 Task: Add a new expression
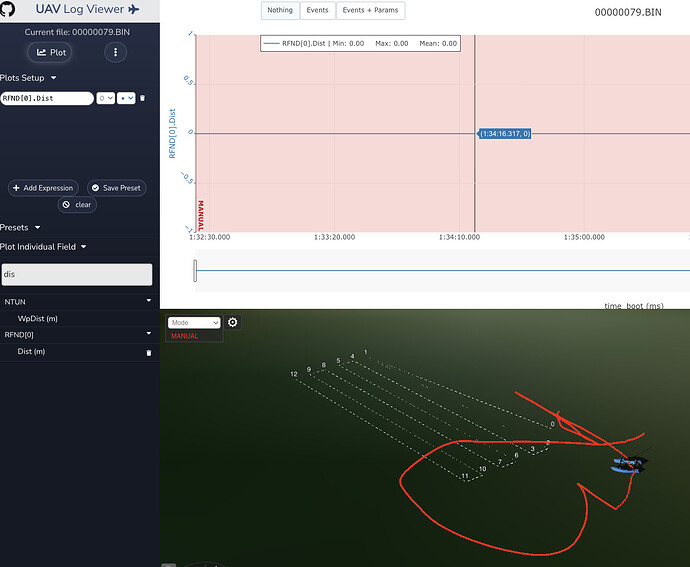[x=43, y=188]
